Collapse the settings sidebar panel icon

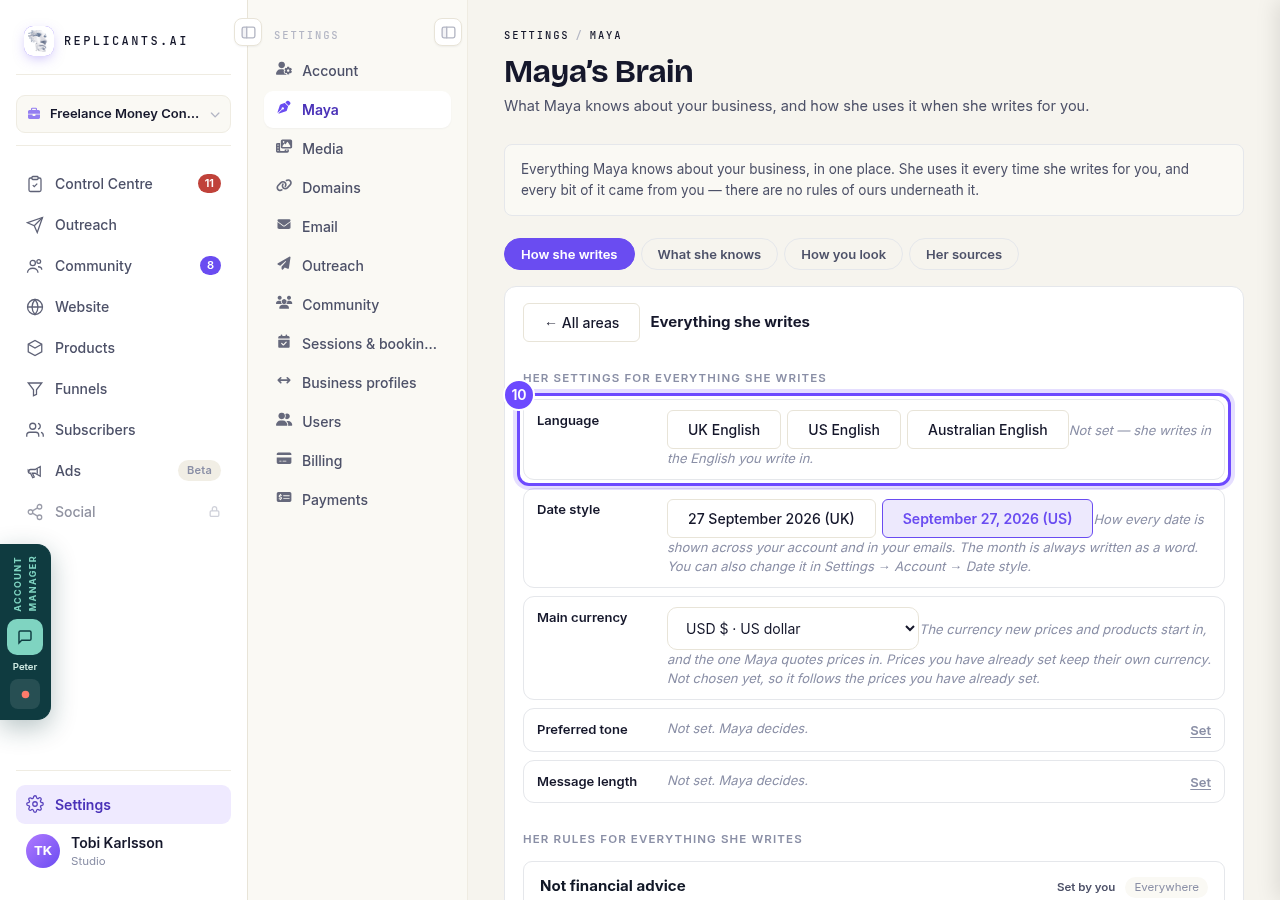448,33
